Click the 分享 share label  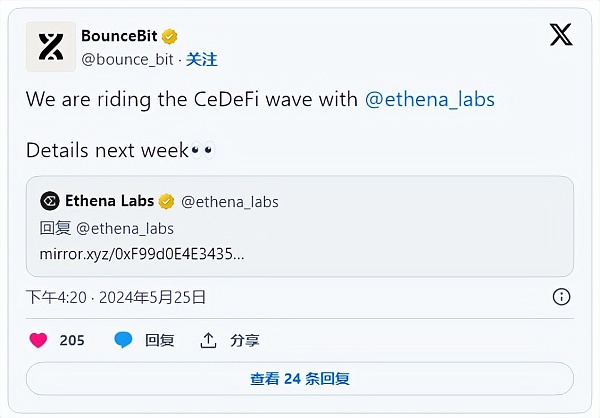[x=243, y=340]
